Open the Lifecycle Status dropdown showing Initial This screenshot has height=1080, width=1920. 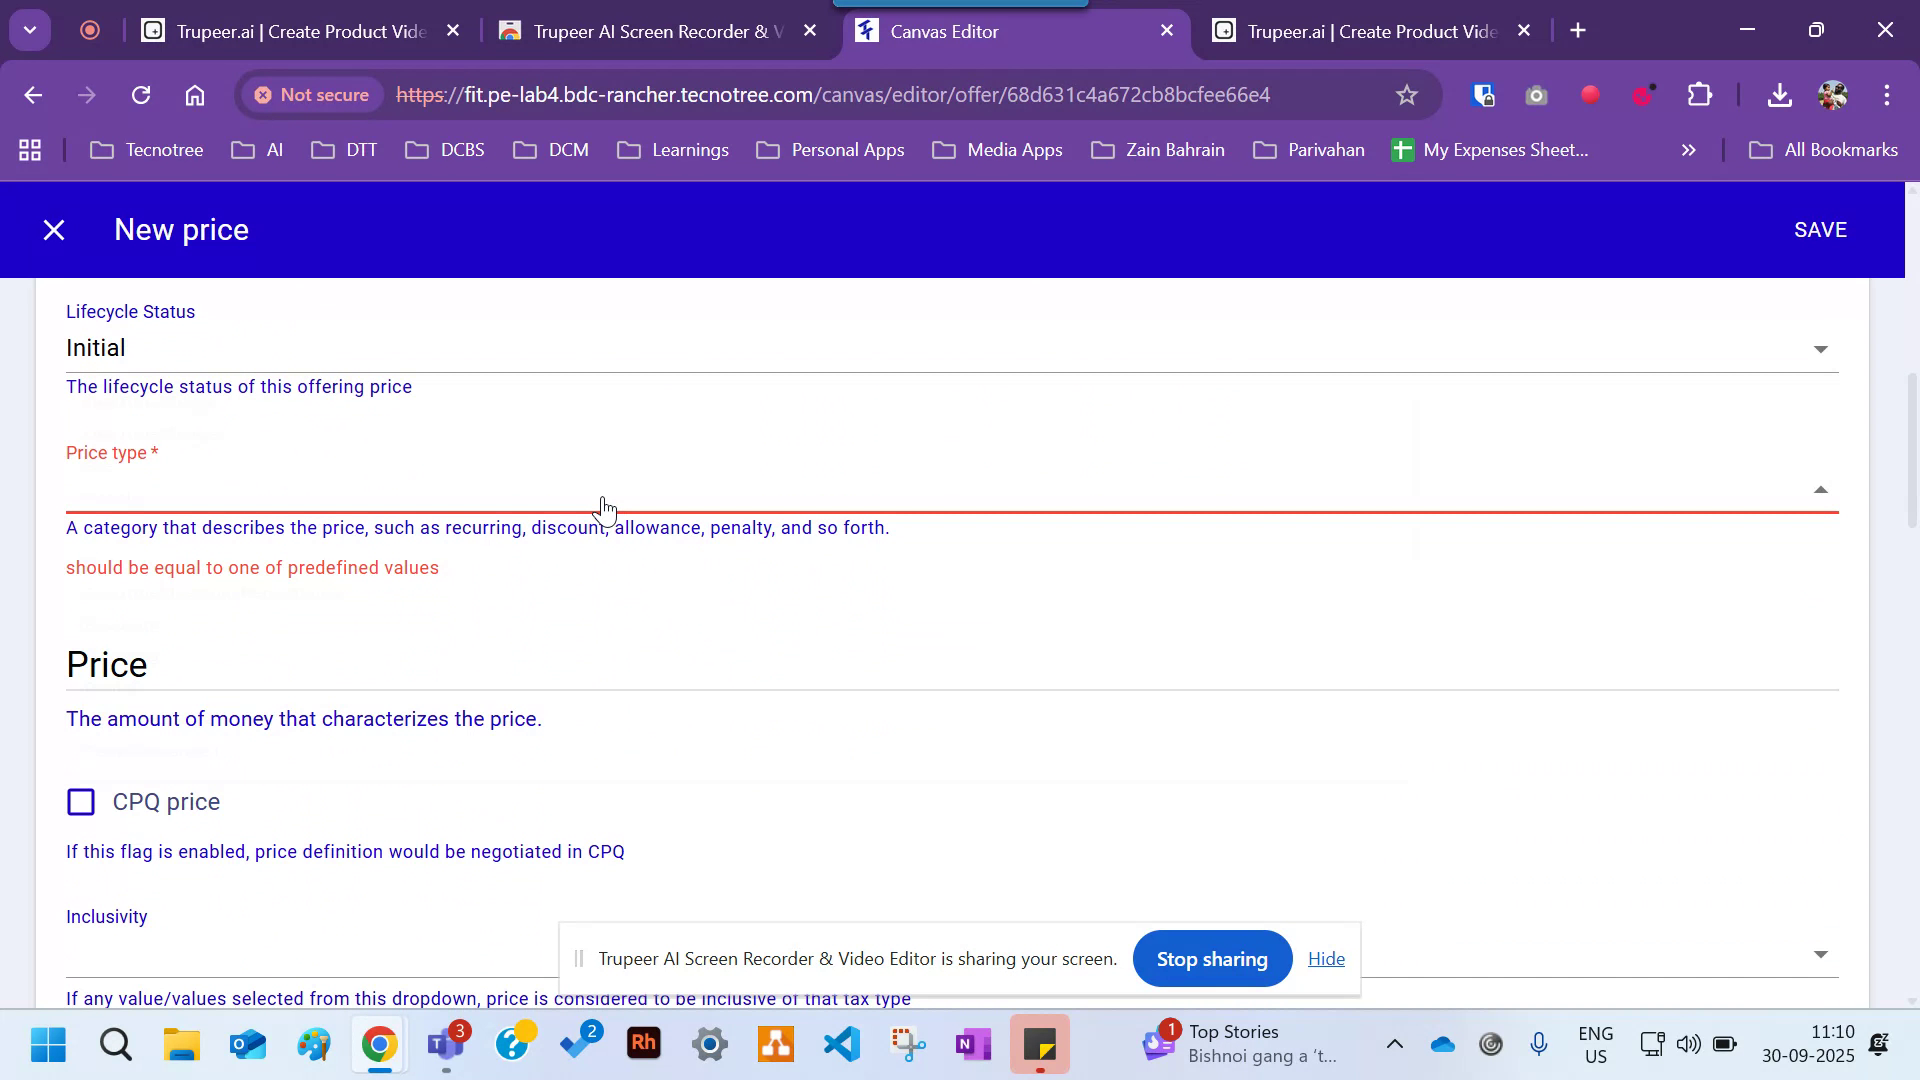1822,348
